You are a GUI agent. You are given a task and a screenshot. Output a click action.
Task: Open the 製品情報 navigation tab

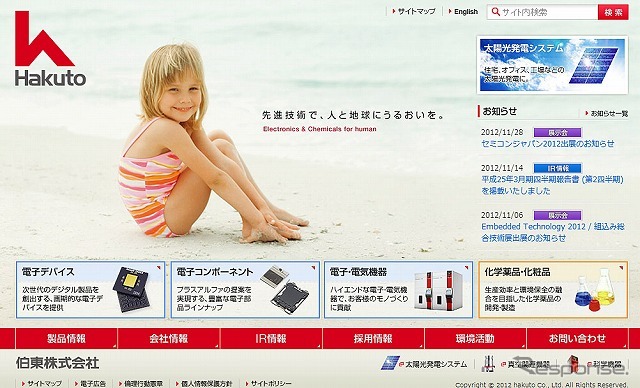pos(66,339)
